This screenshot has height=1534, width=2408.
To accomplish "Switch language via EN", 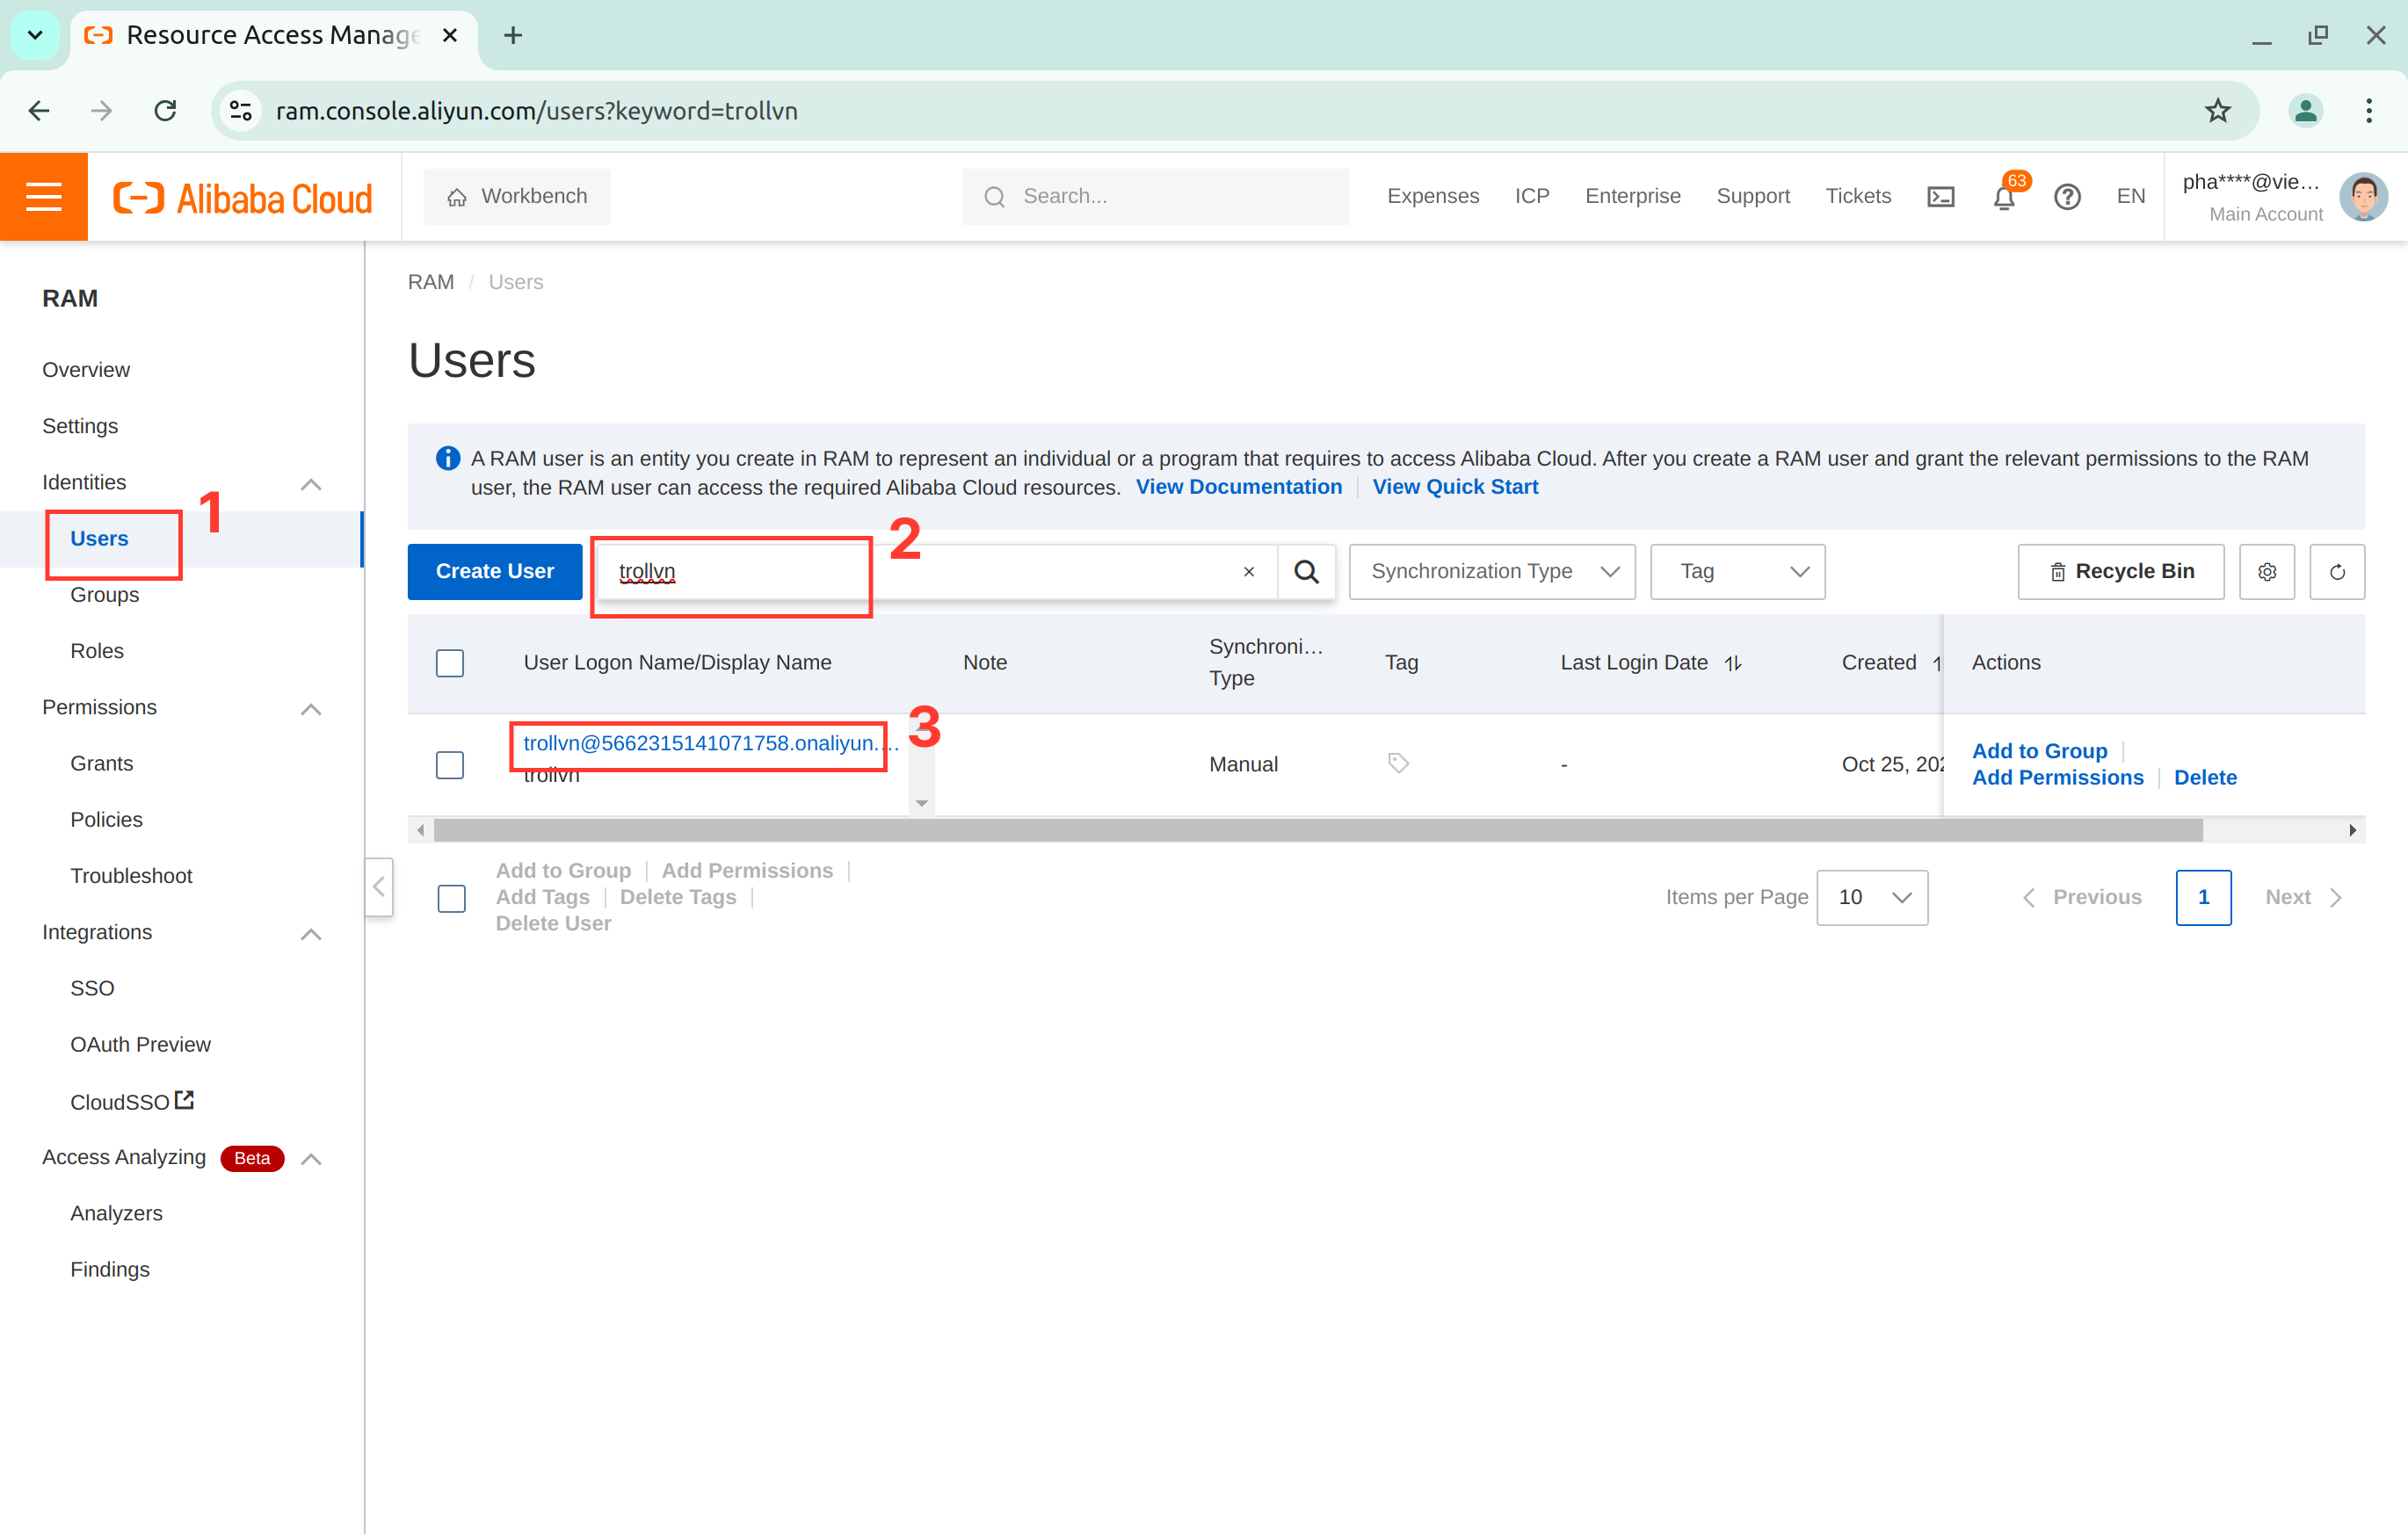I will [2130, 197].
